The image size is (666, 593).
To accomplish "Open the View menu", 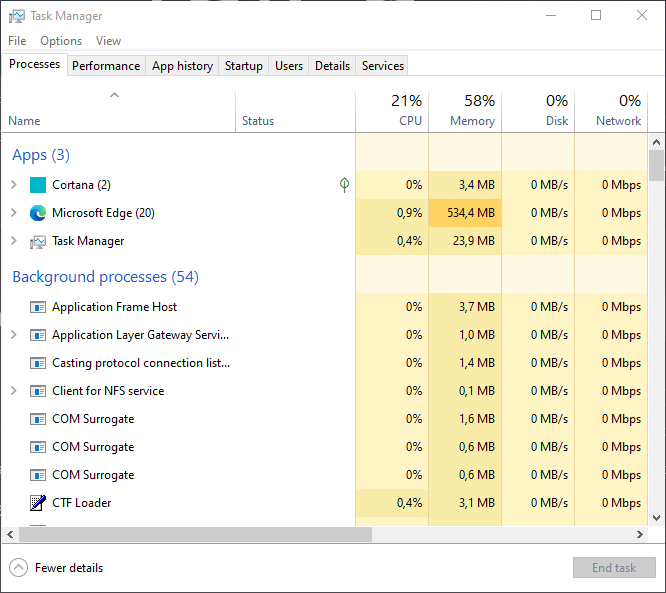I will tap(108, 41).
